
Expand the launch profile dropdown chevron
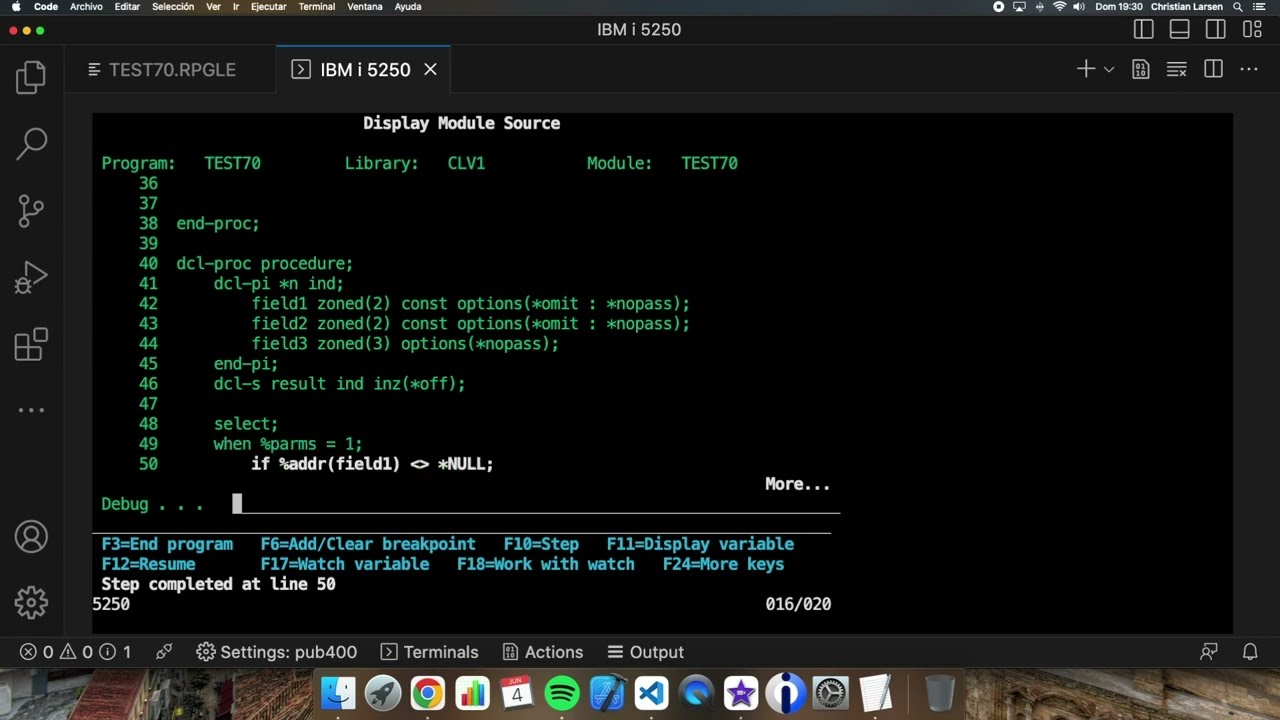click(1109, 69)
